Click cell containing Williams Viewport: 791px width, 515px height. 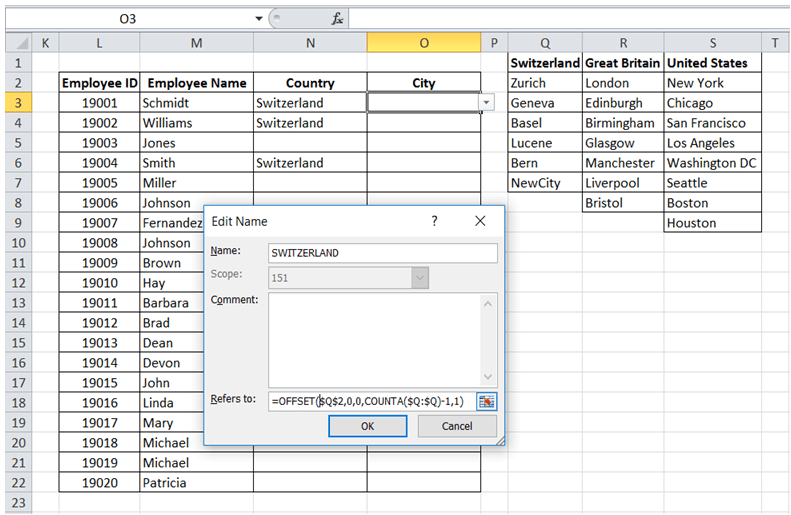[x=197, y=123]
